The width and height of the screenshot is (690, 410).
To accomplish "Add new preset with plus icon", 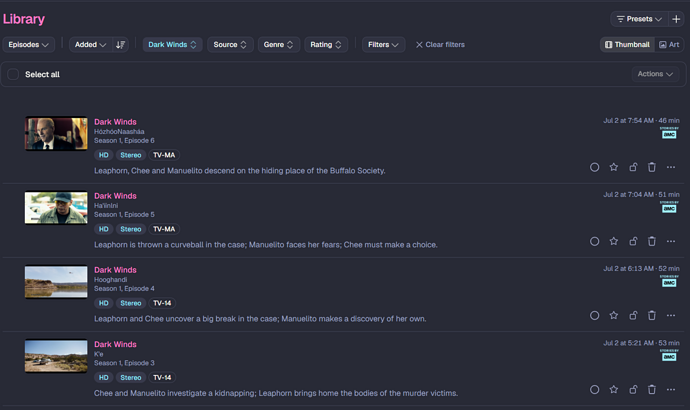I will coord(676,19).
